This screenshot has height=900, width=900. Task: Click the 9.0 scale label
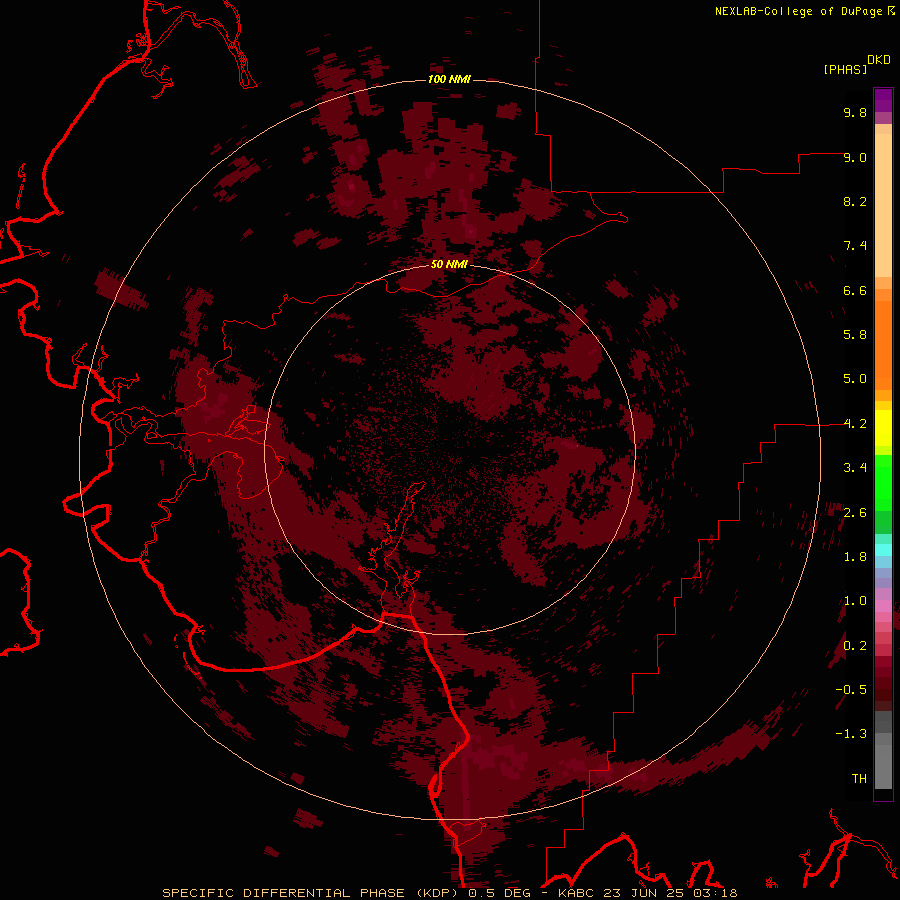coord(855,157)
